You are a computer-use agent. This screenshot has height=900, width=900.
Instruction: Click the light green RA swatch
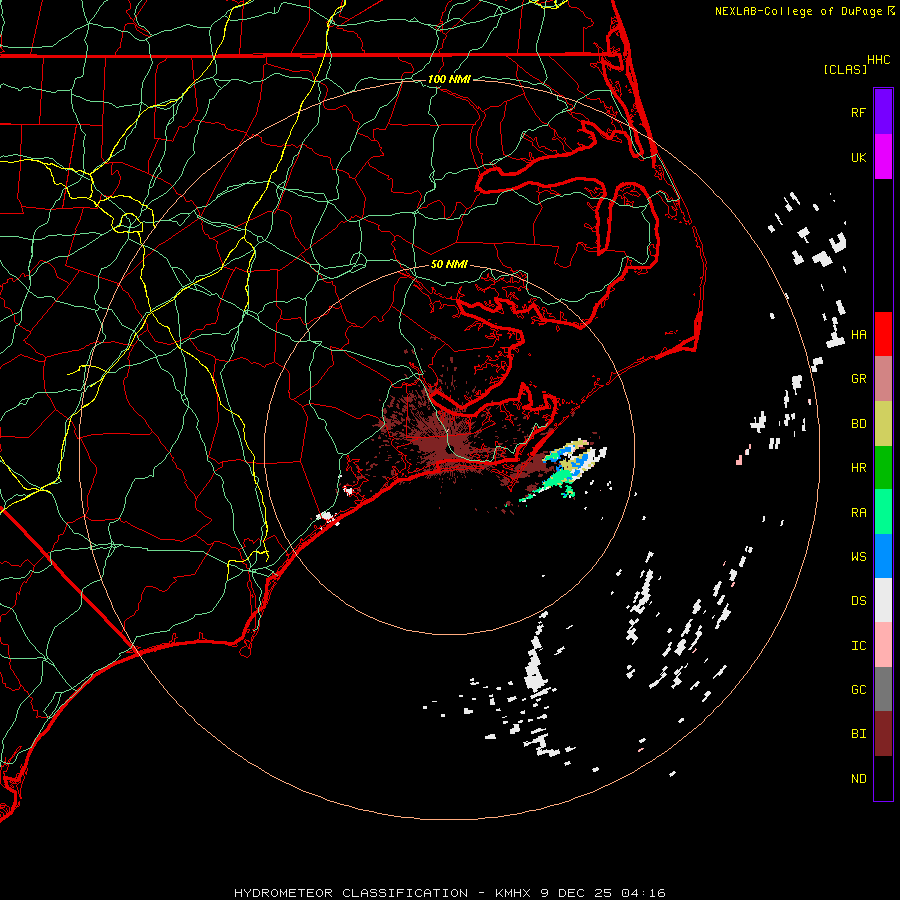click(x=883, y=512)
